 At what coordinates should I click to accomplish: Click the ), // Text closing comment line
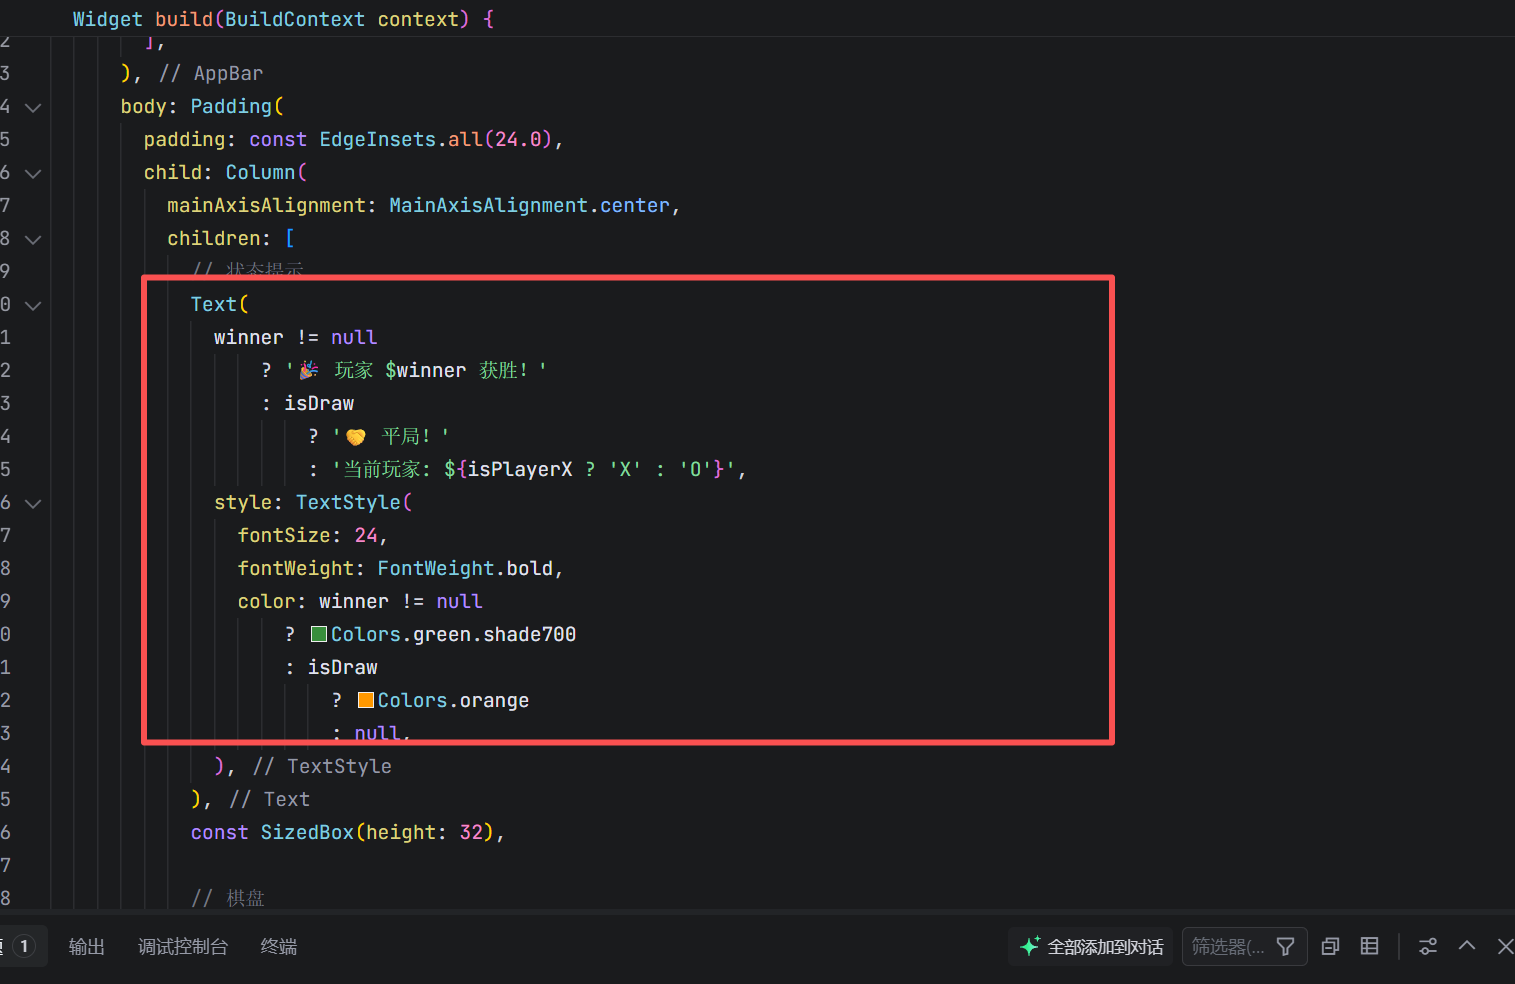click(x=250, y=799)
